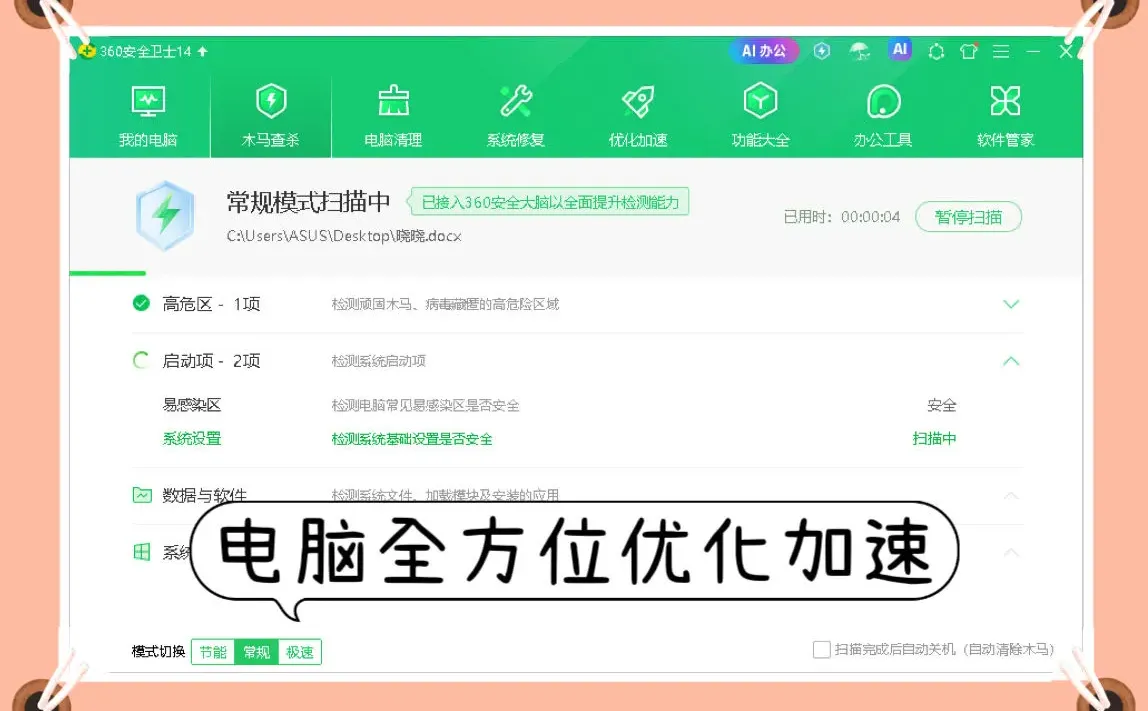Expand the 高危区 scan results
Screen dimensions: 1148x711
1010,303
